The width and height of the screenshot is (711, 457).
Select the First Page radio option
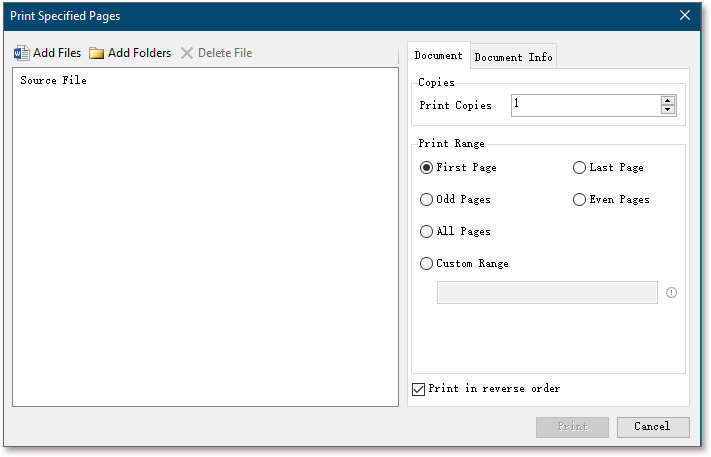pyautogui.click(x=426, y=168)
